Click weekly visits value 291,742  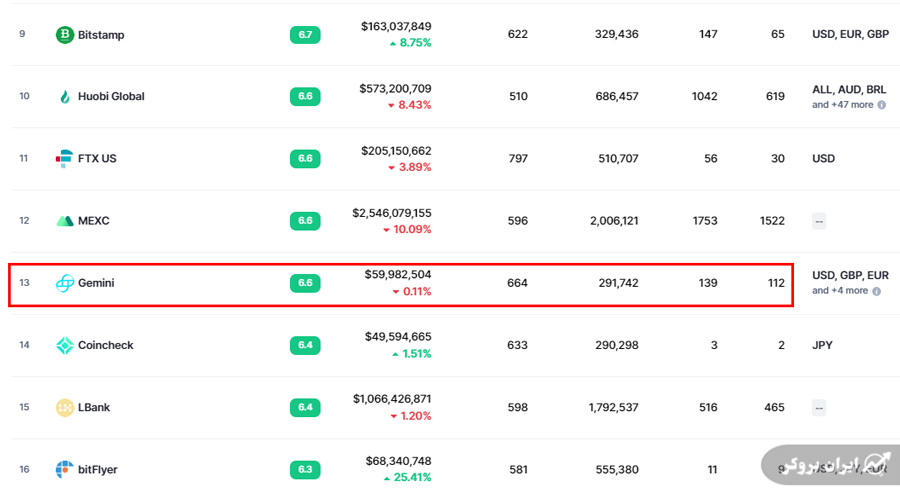pyautogui.click(x=618, y=283)
